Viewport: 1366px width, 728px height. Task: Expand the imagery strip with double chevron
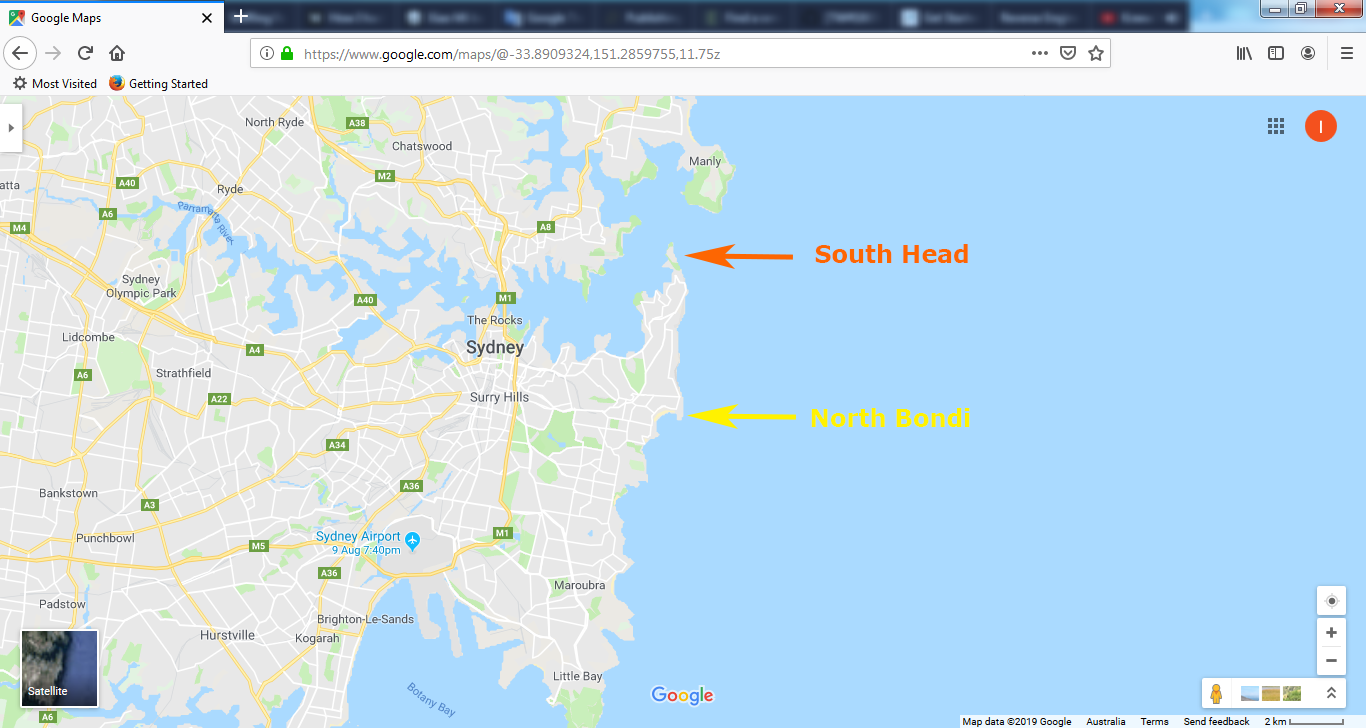[x=1331, y=693]
